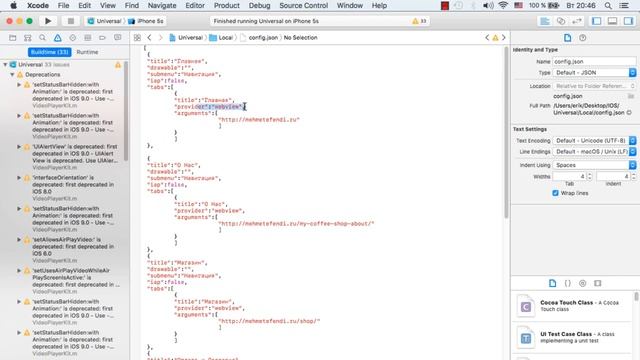Reveal the full path in Finder arrow
This screenshot has height=360, width=640.
[629, 113]
